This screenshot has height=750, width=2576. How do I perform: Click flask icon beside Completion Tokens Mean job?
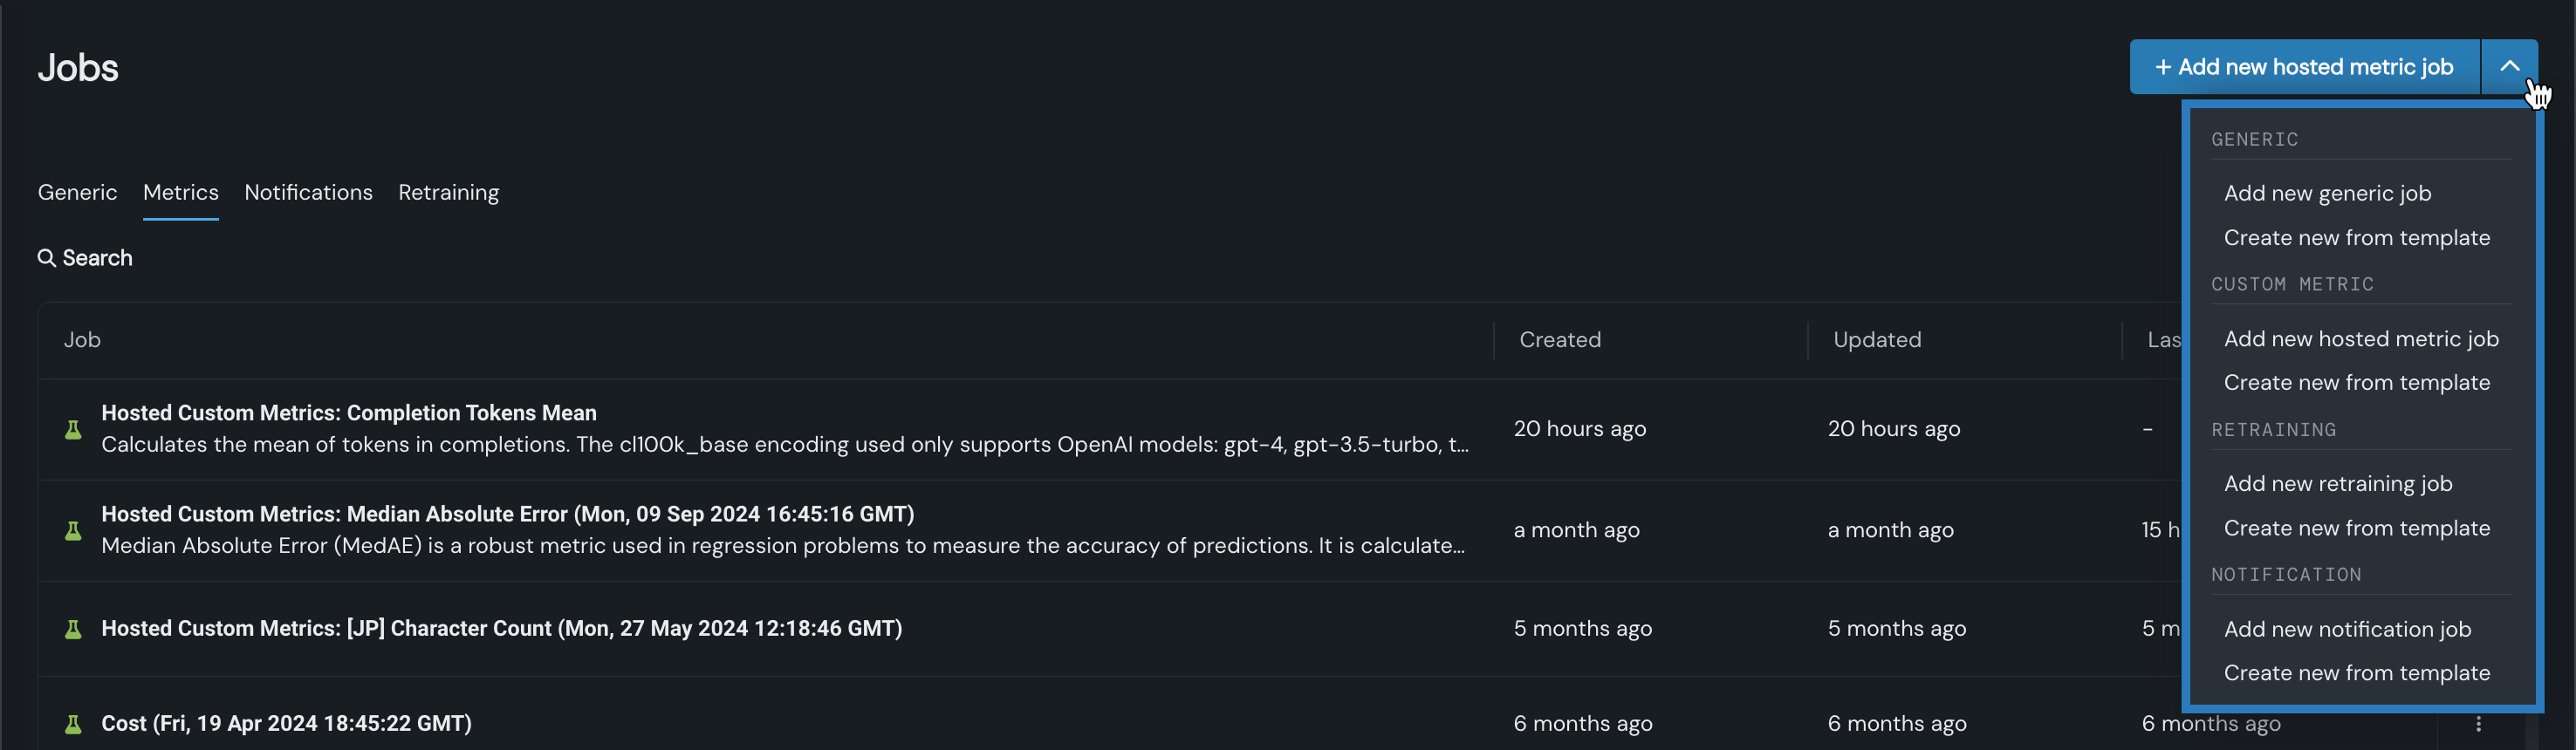click(73, 429)
